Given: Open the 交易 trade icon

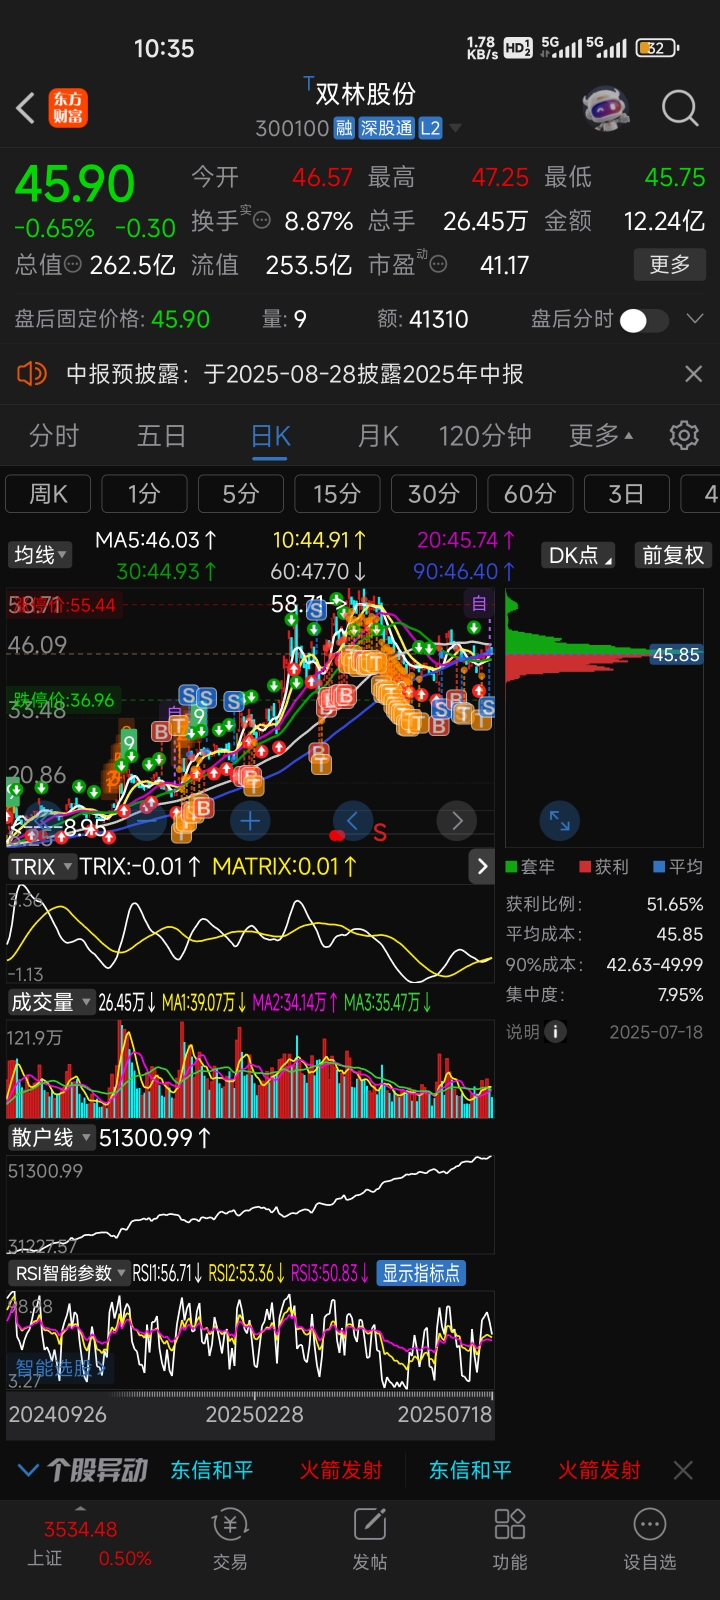Looking at the screenshot, I should (230, 1540).
